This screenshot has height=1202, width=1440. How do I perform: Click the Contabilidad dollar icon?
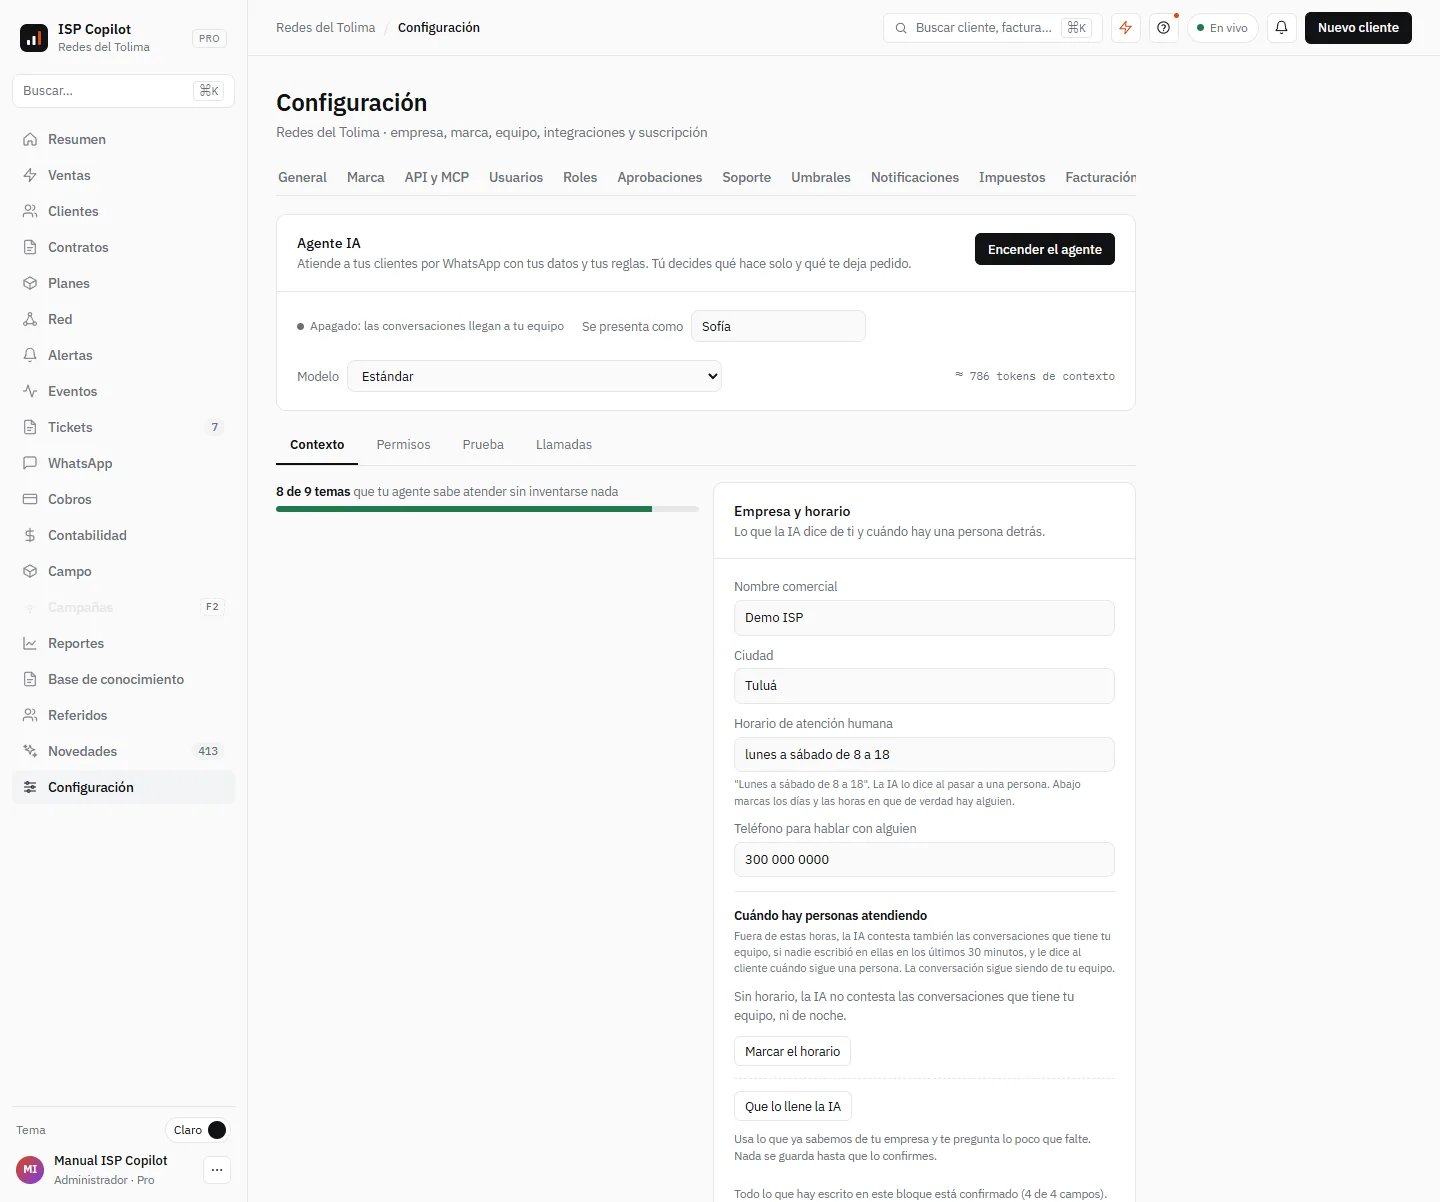pyautogui.click(x=30, y=536)
